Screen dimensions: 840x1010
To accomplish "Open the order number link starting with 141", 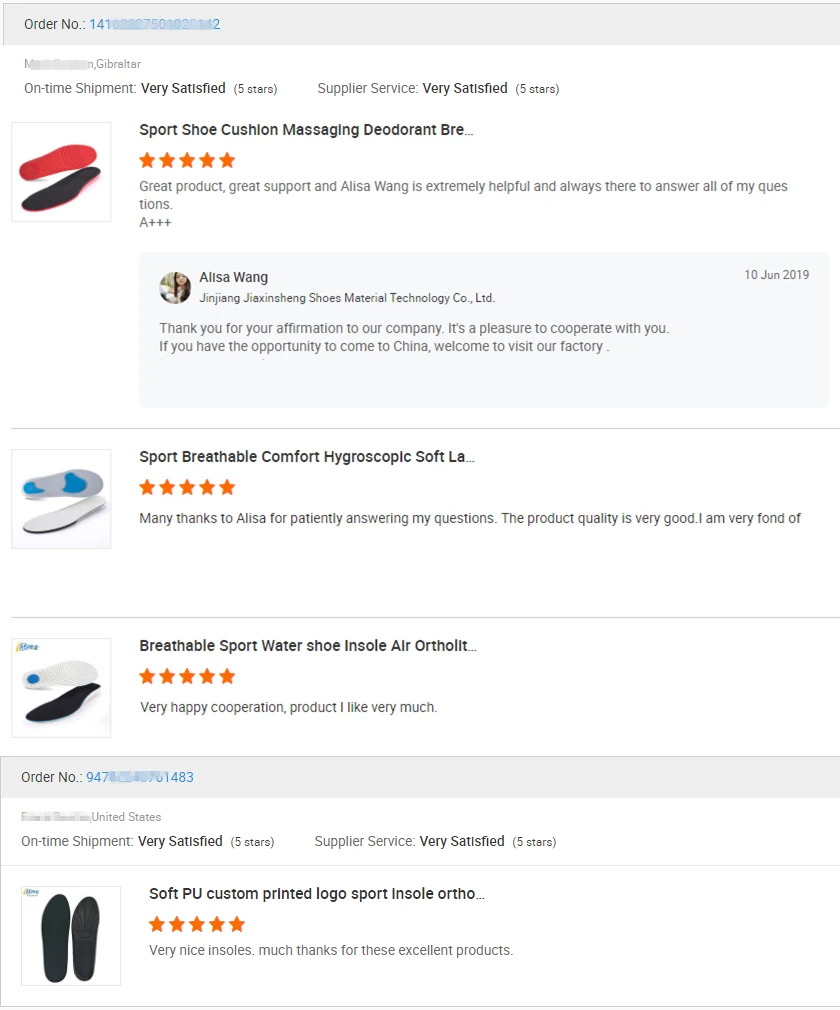I will coord(155,24).
